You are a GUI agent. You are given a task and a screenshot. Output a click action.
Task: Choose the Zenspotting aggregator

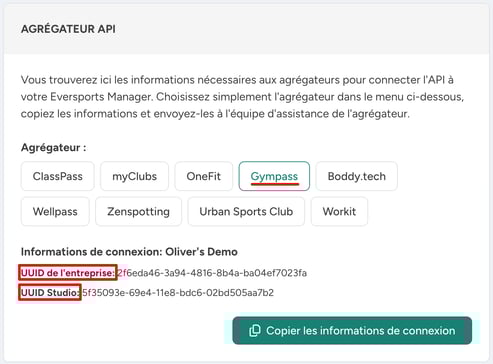[x=138, y=211]
